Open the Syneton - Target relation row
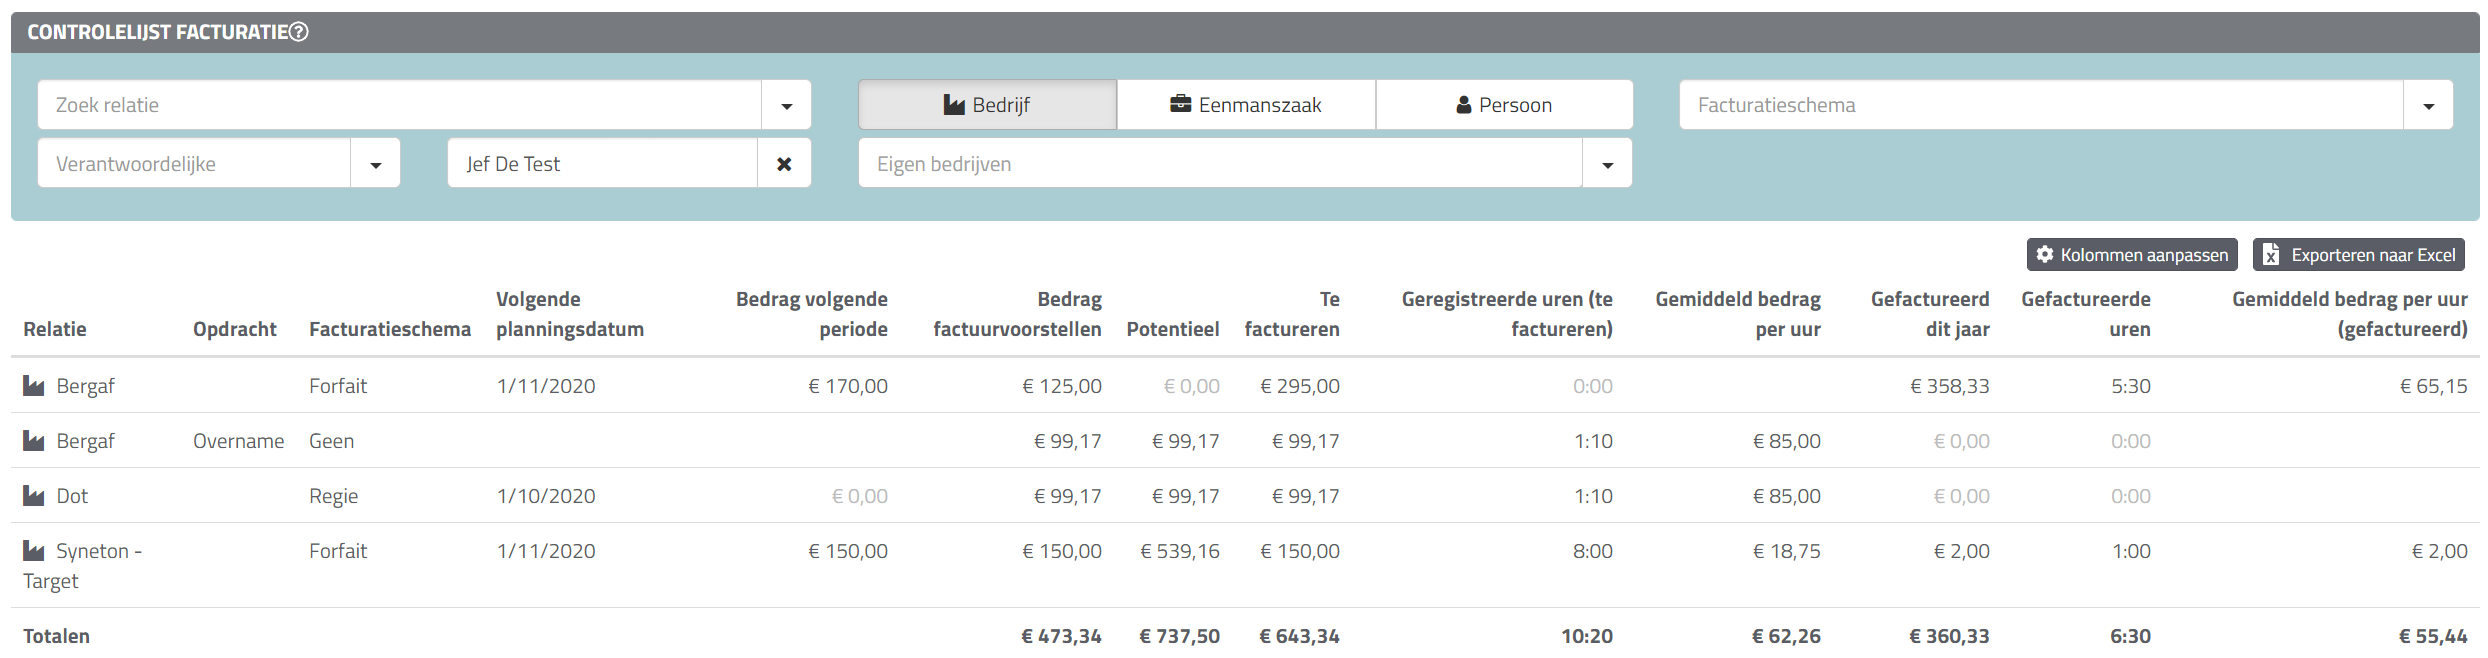 [98, 551]
